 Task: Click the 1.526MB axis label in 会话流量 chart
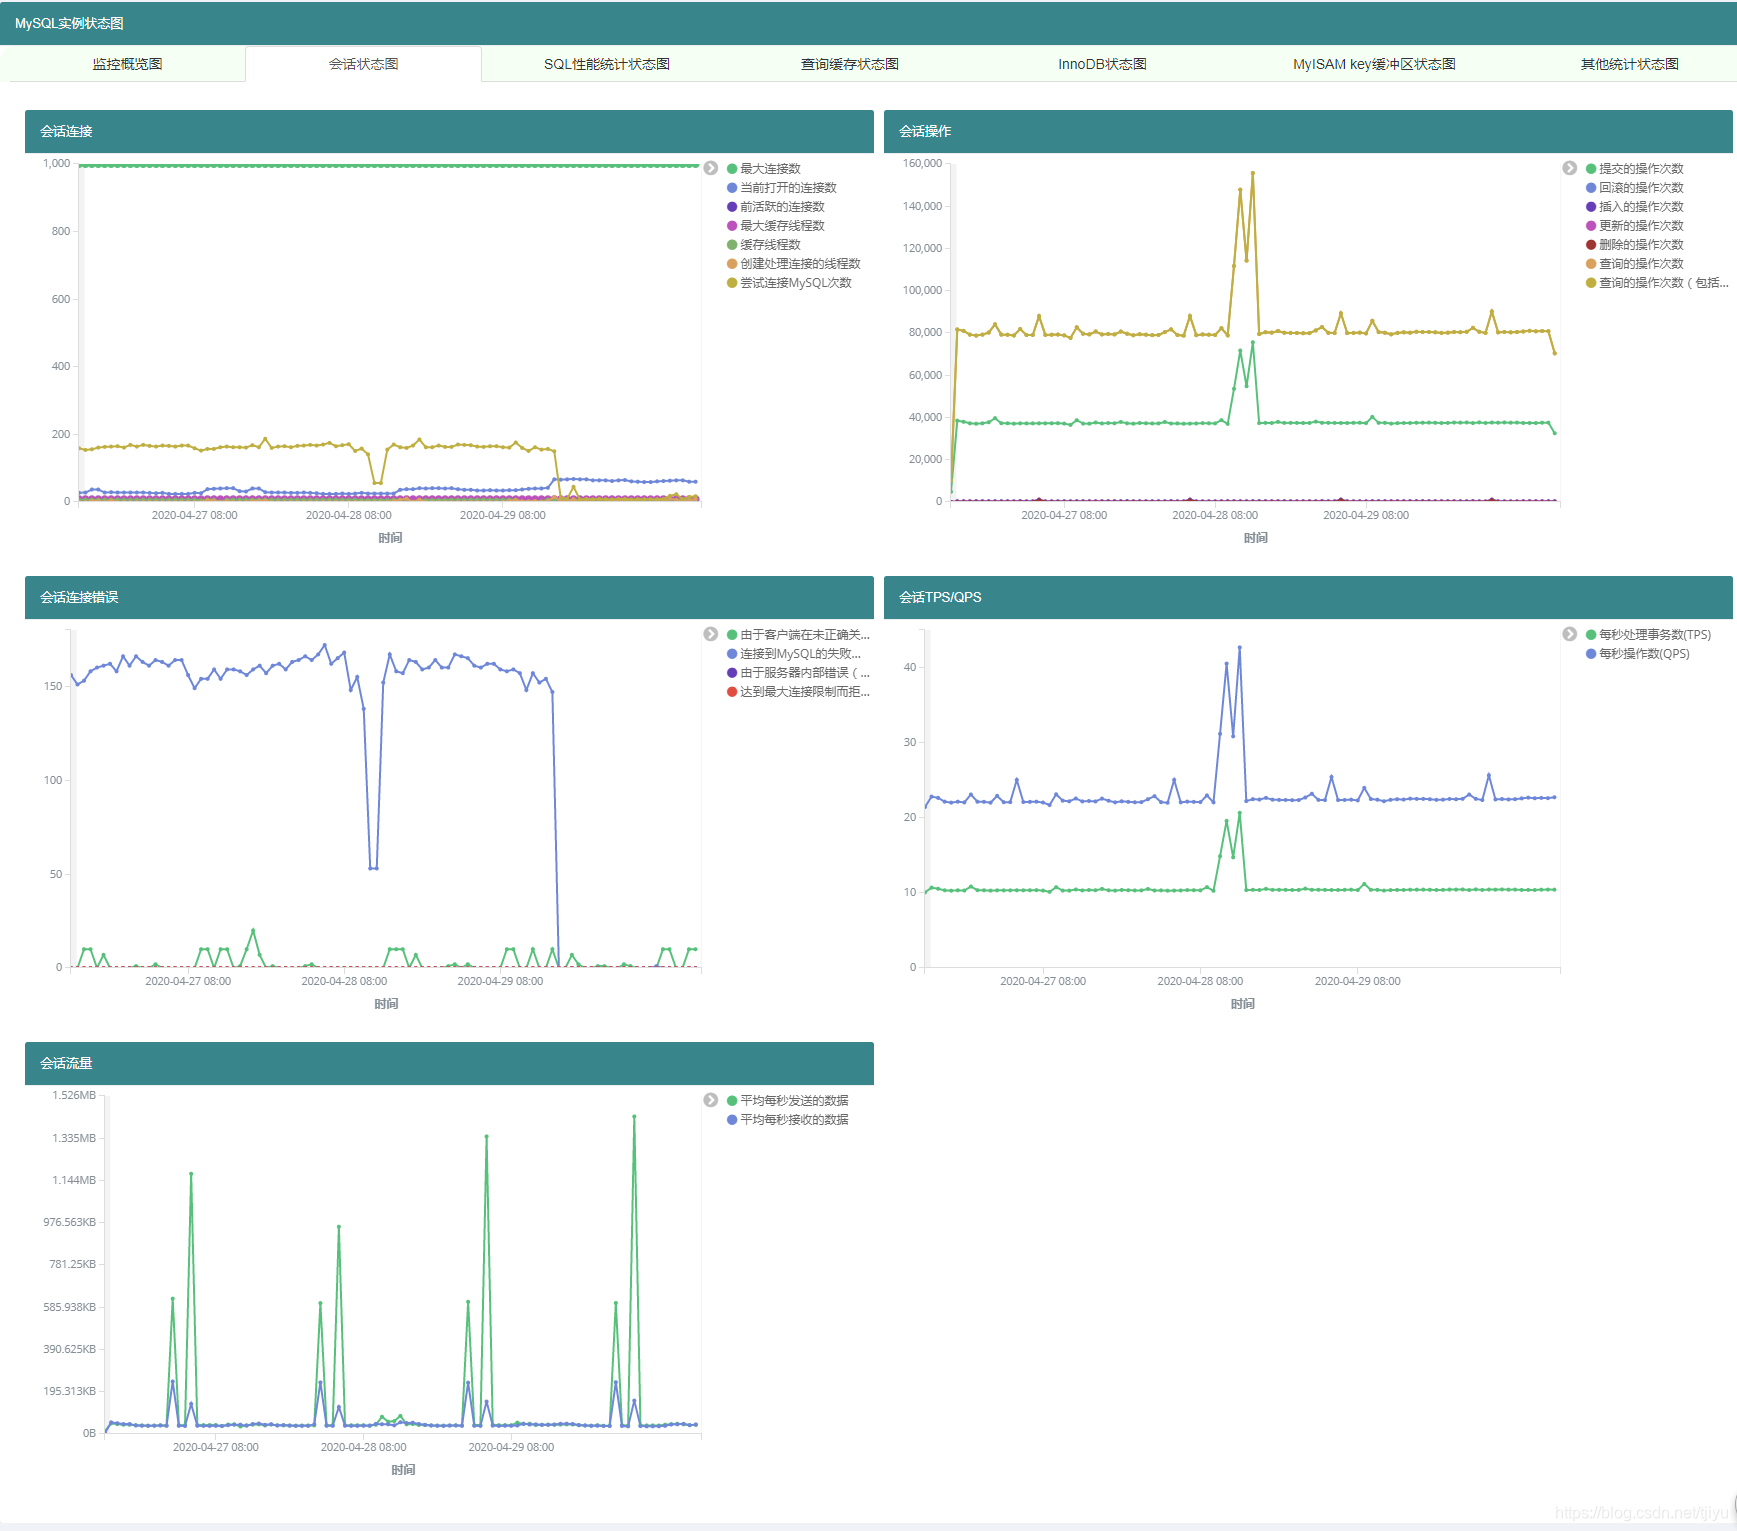[74, 1095]
